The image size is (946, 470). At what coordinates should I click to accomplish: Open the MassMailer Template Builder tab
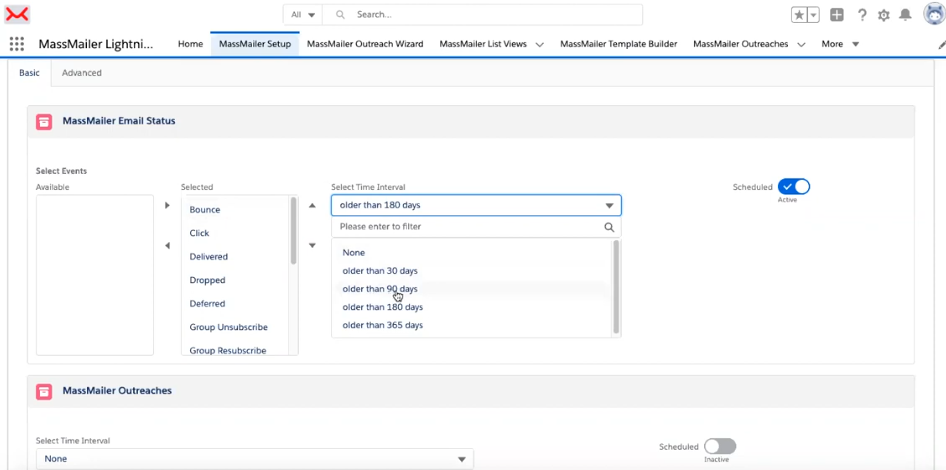point(618,44)
